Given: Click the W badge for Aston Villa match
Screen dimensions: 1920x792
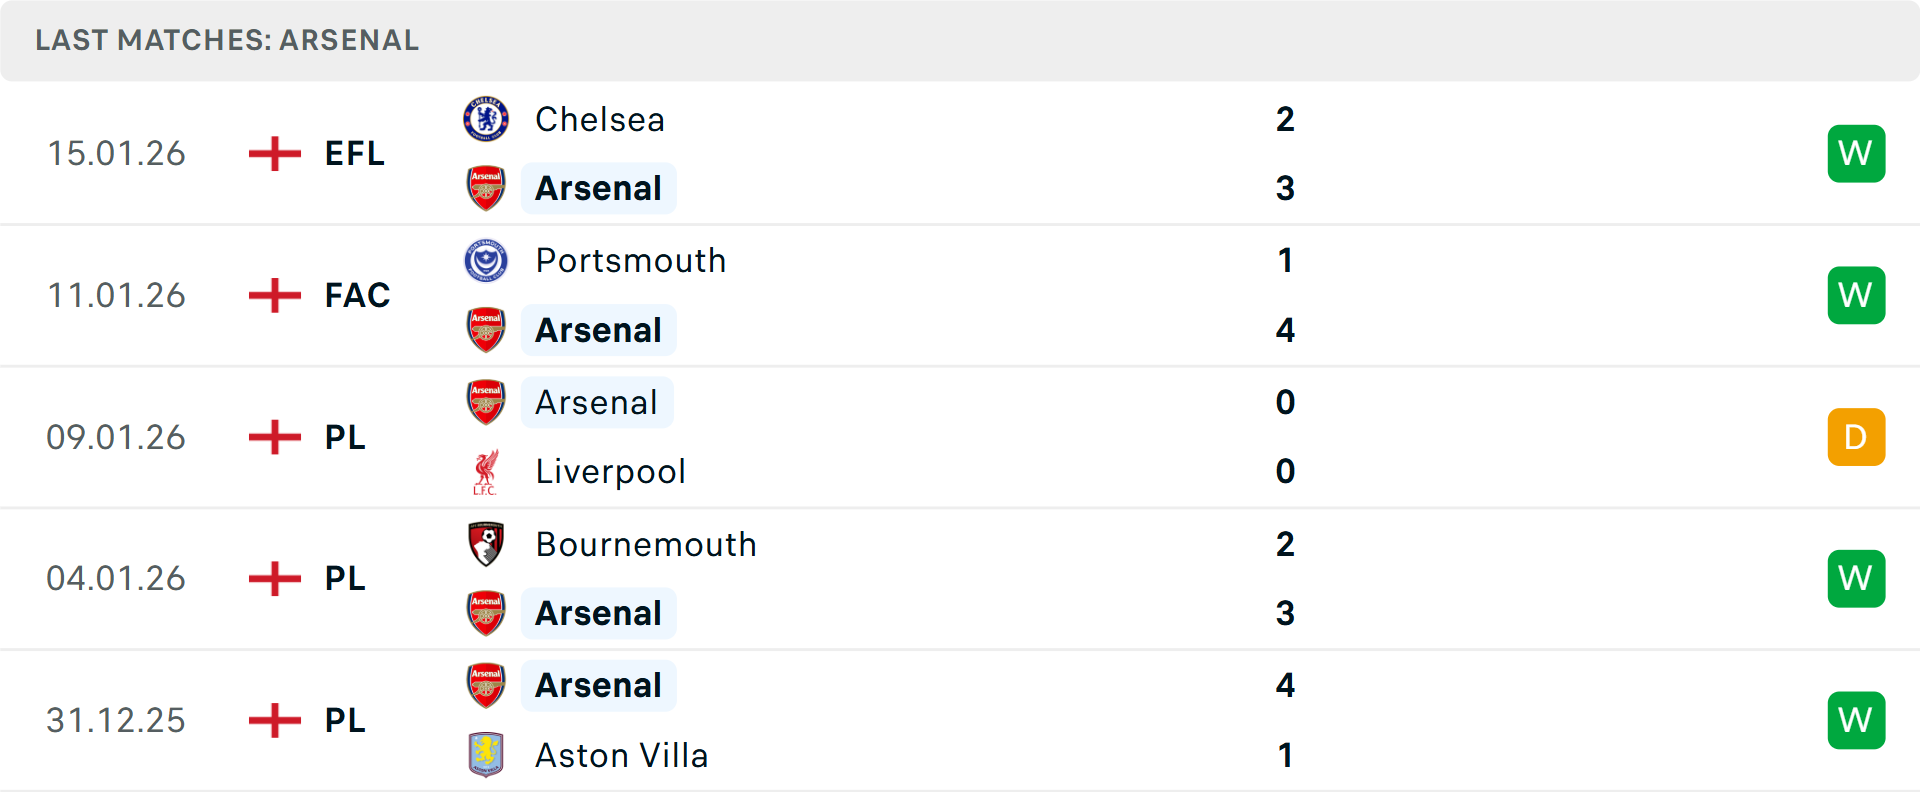Looking at the screenshot, I should click(1856, 720).
